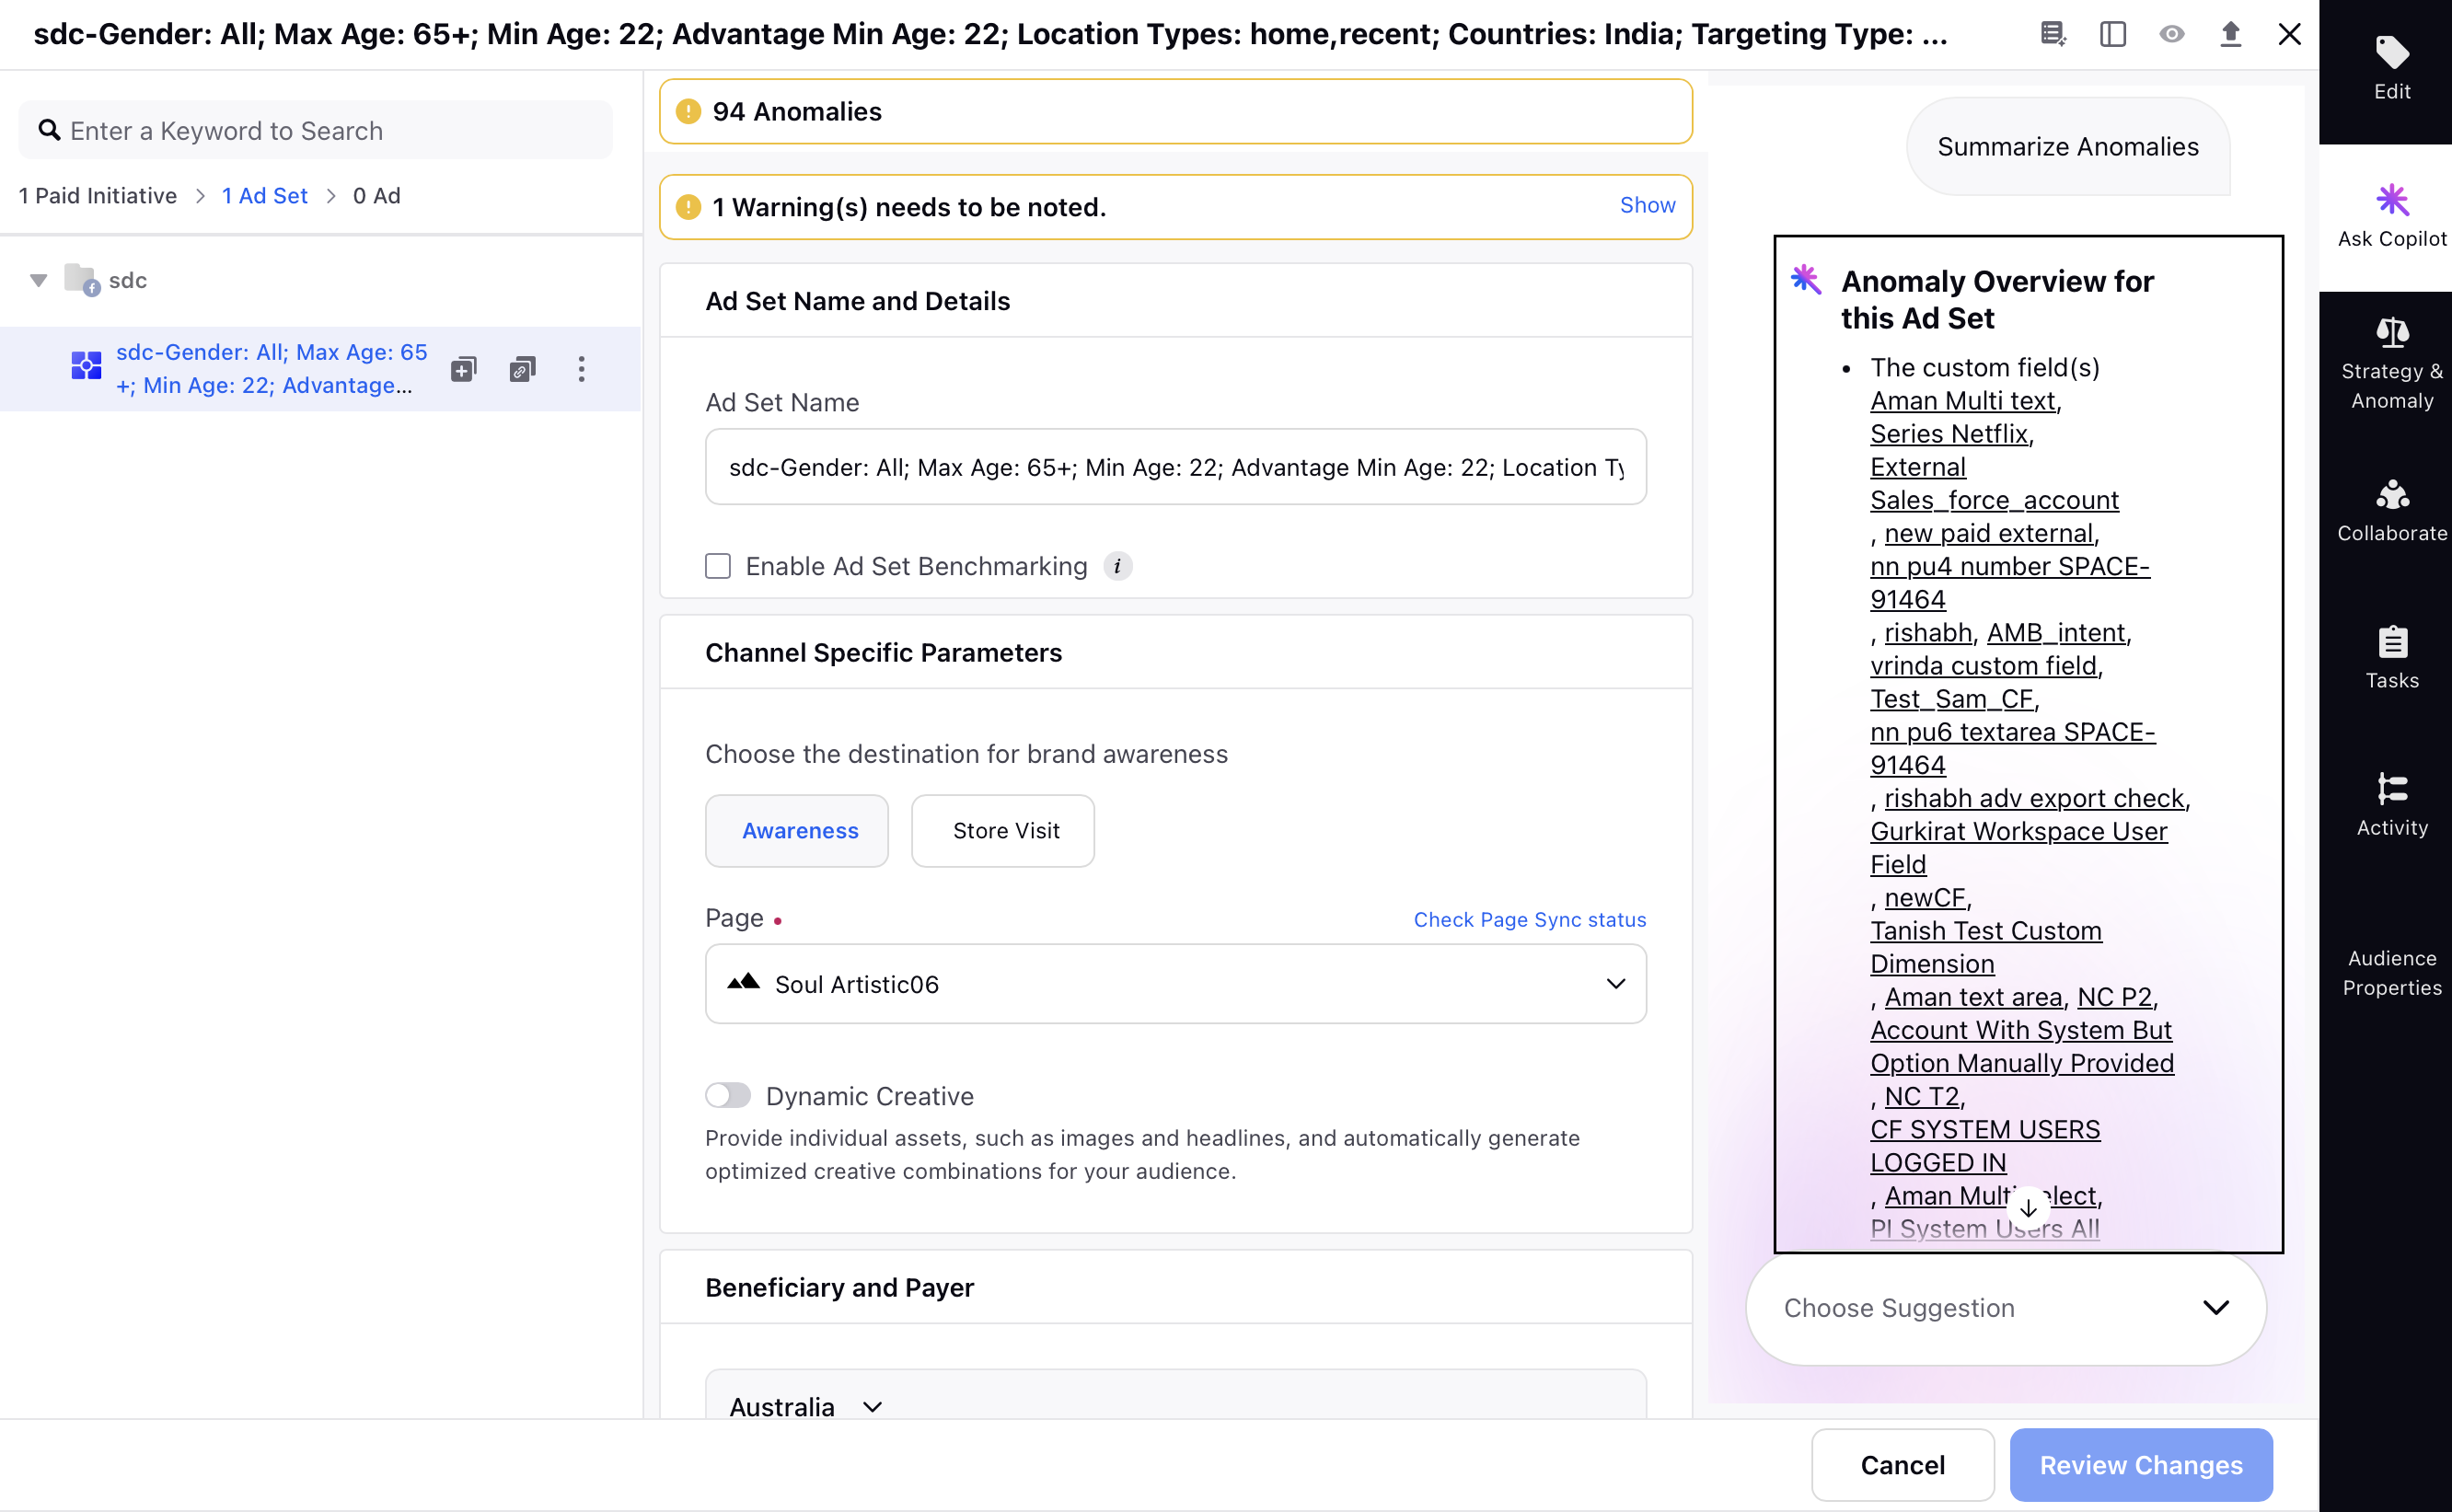2452x1512 pixels.
Task: Click Show on the warning banner
Action: (1647, 205)
